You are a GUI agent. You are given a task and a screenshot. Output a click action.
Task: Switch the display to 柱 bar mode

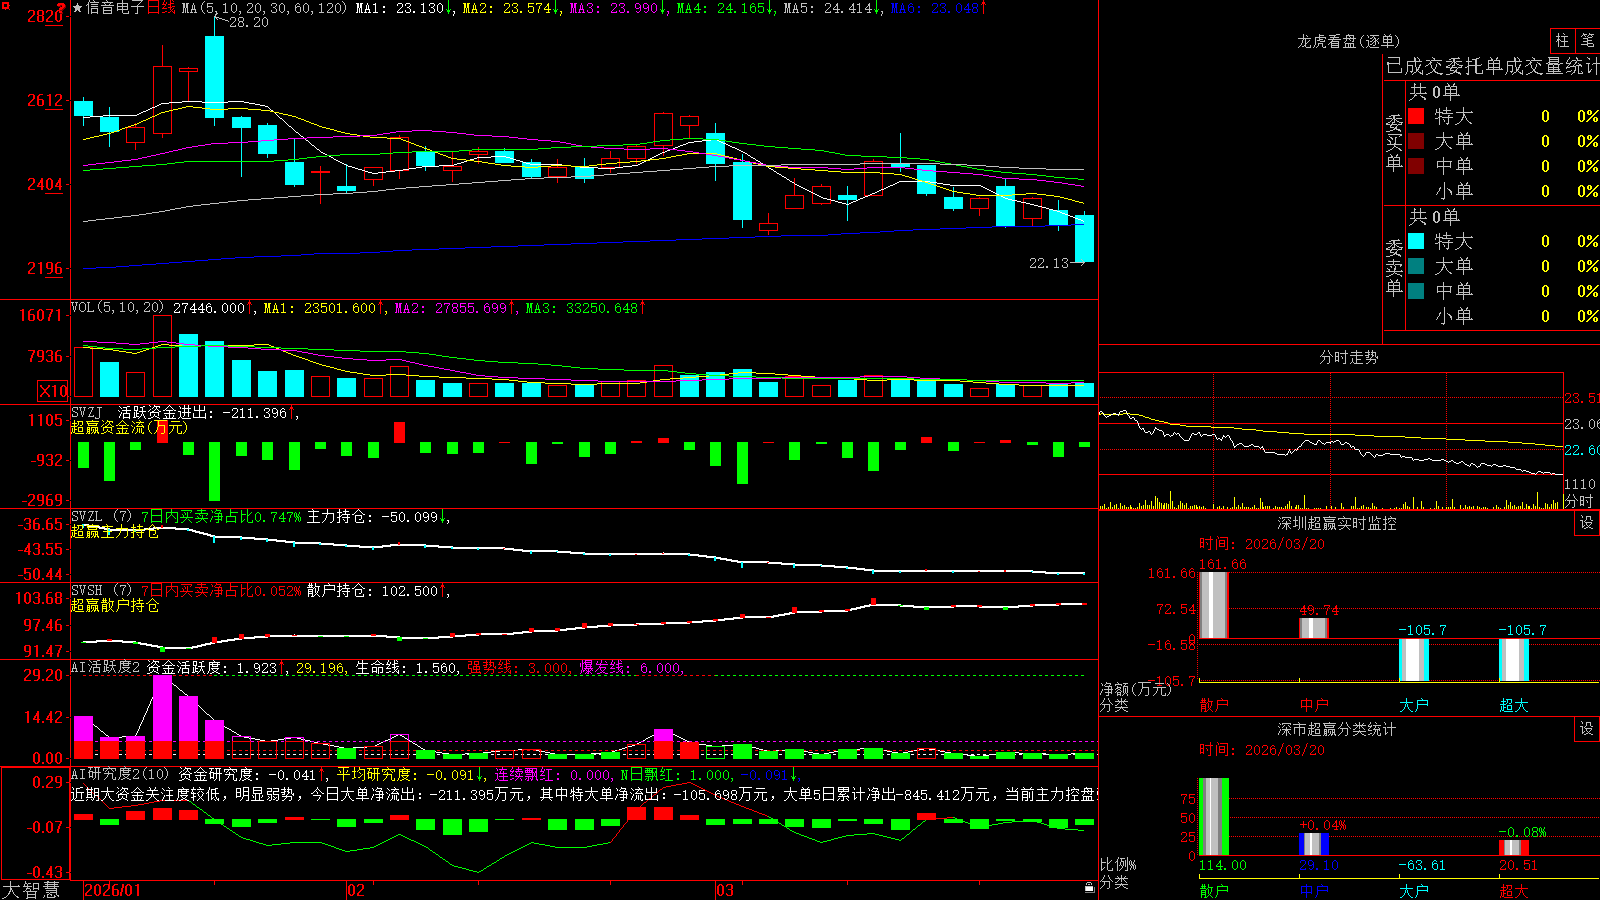click(1562, 40)
